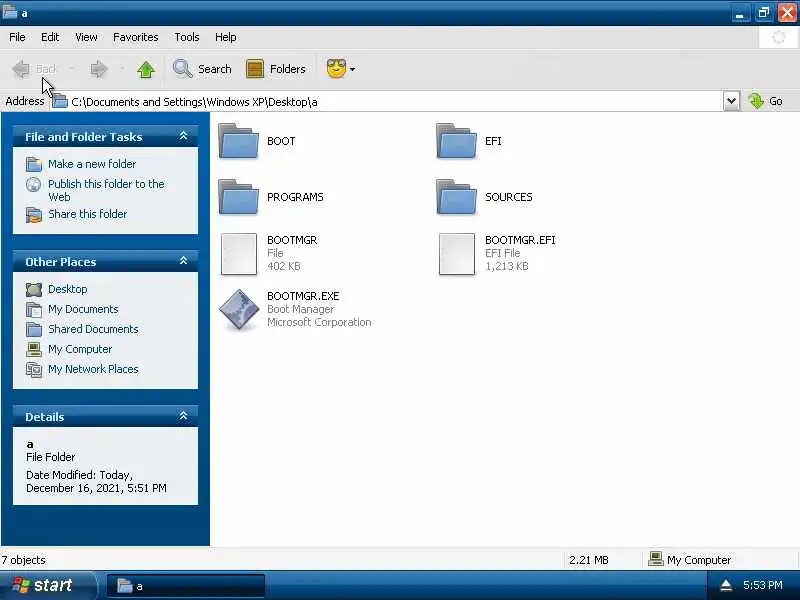Select the BOOT folder icon
Screen dimensions: 800x600
(238, 141)
